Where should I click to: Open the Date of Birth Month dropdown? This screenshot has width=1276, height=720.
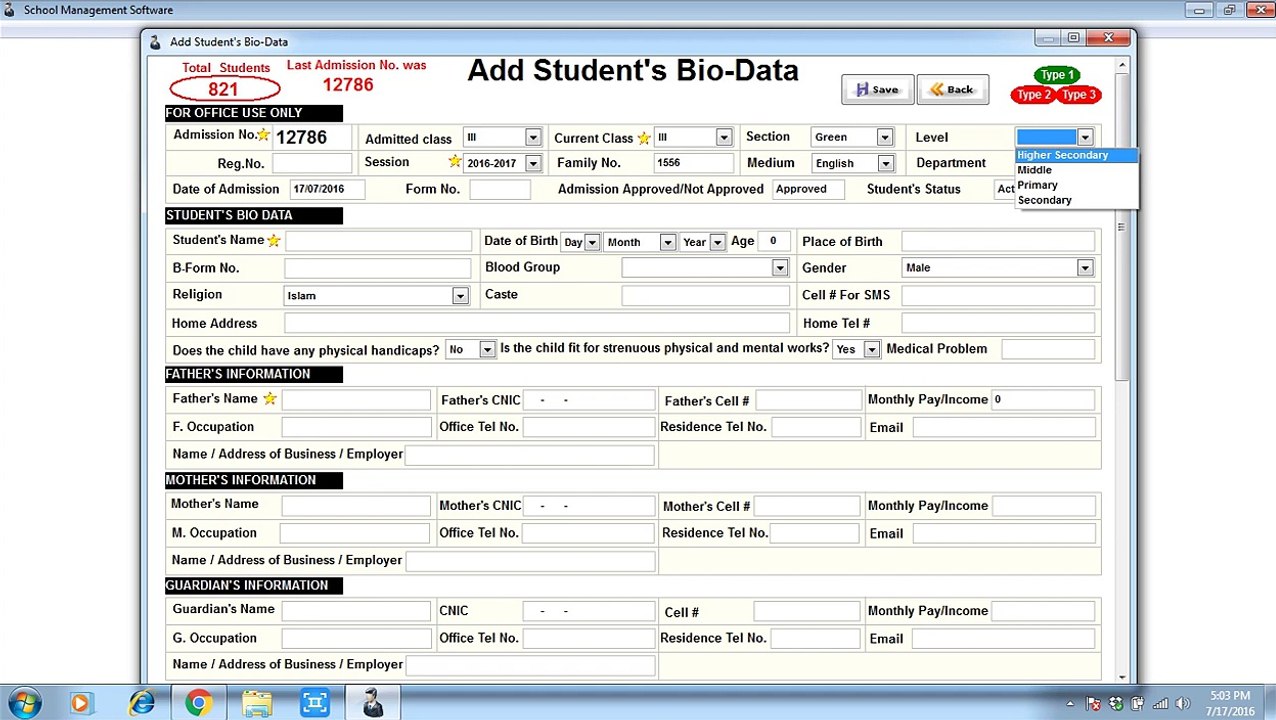pyautogui.click(x=667, y=242)
